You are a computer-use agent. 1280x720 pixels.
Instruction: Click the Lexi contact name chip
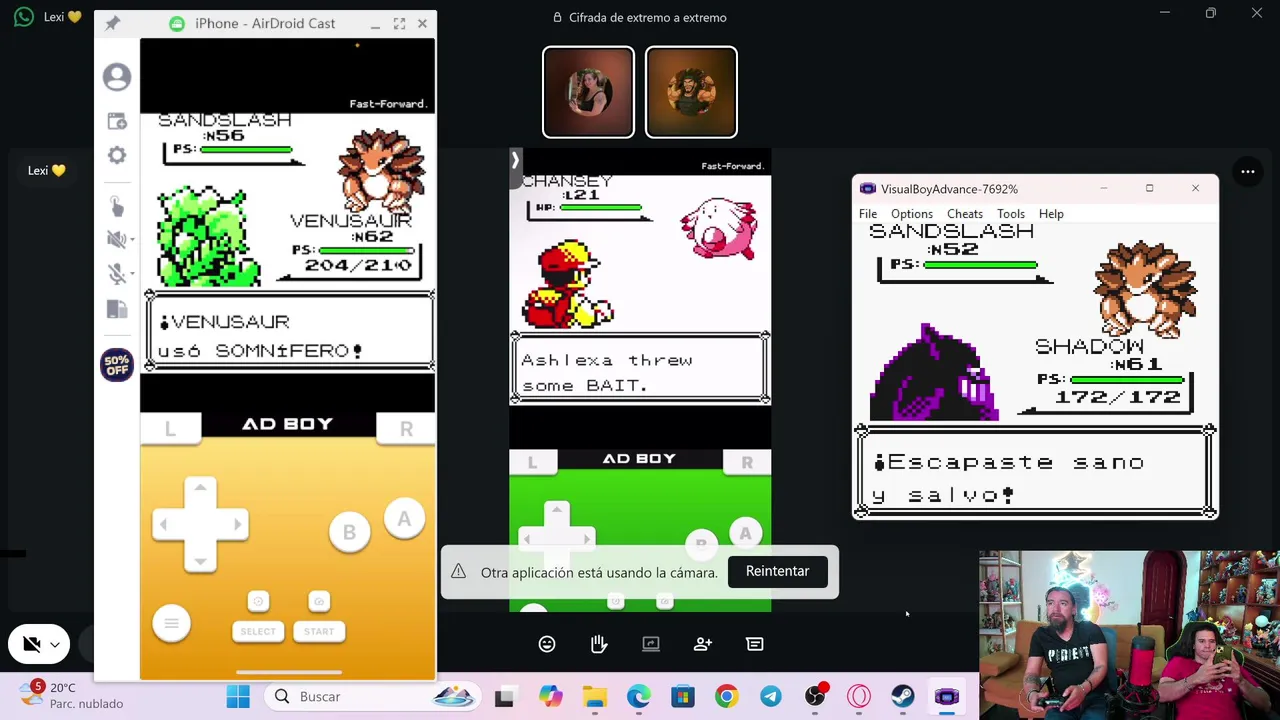click(x=46, y=171)
